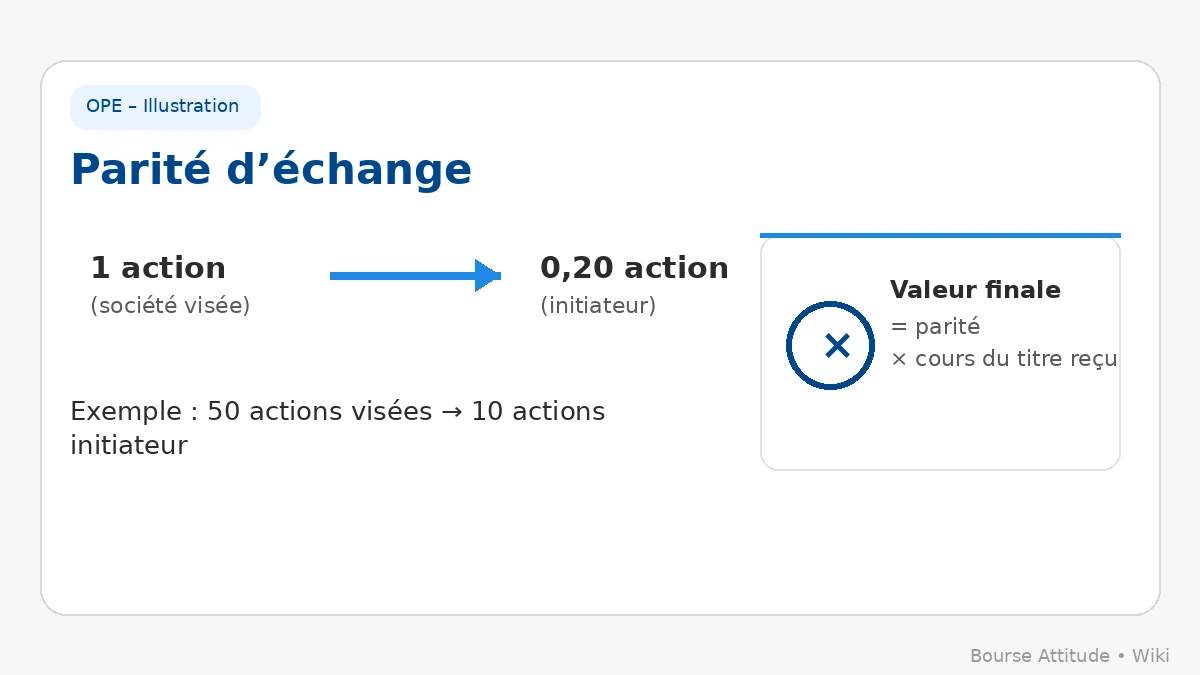
Task: Select the bold "1 action" text
Action: click(x=158, y=268)
